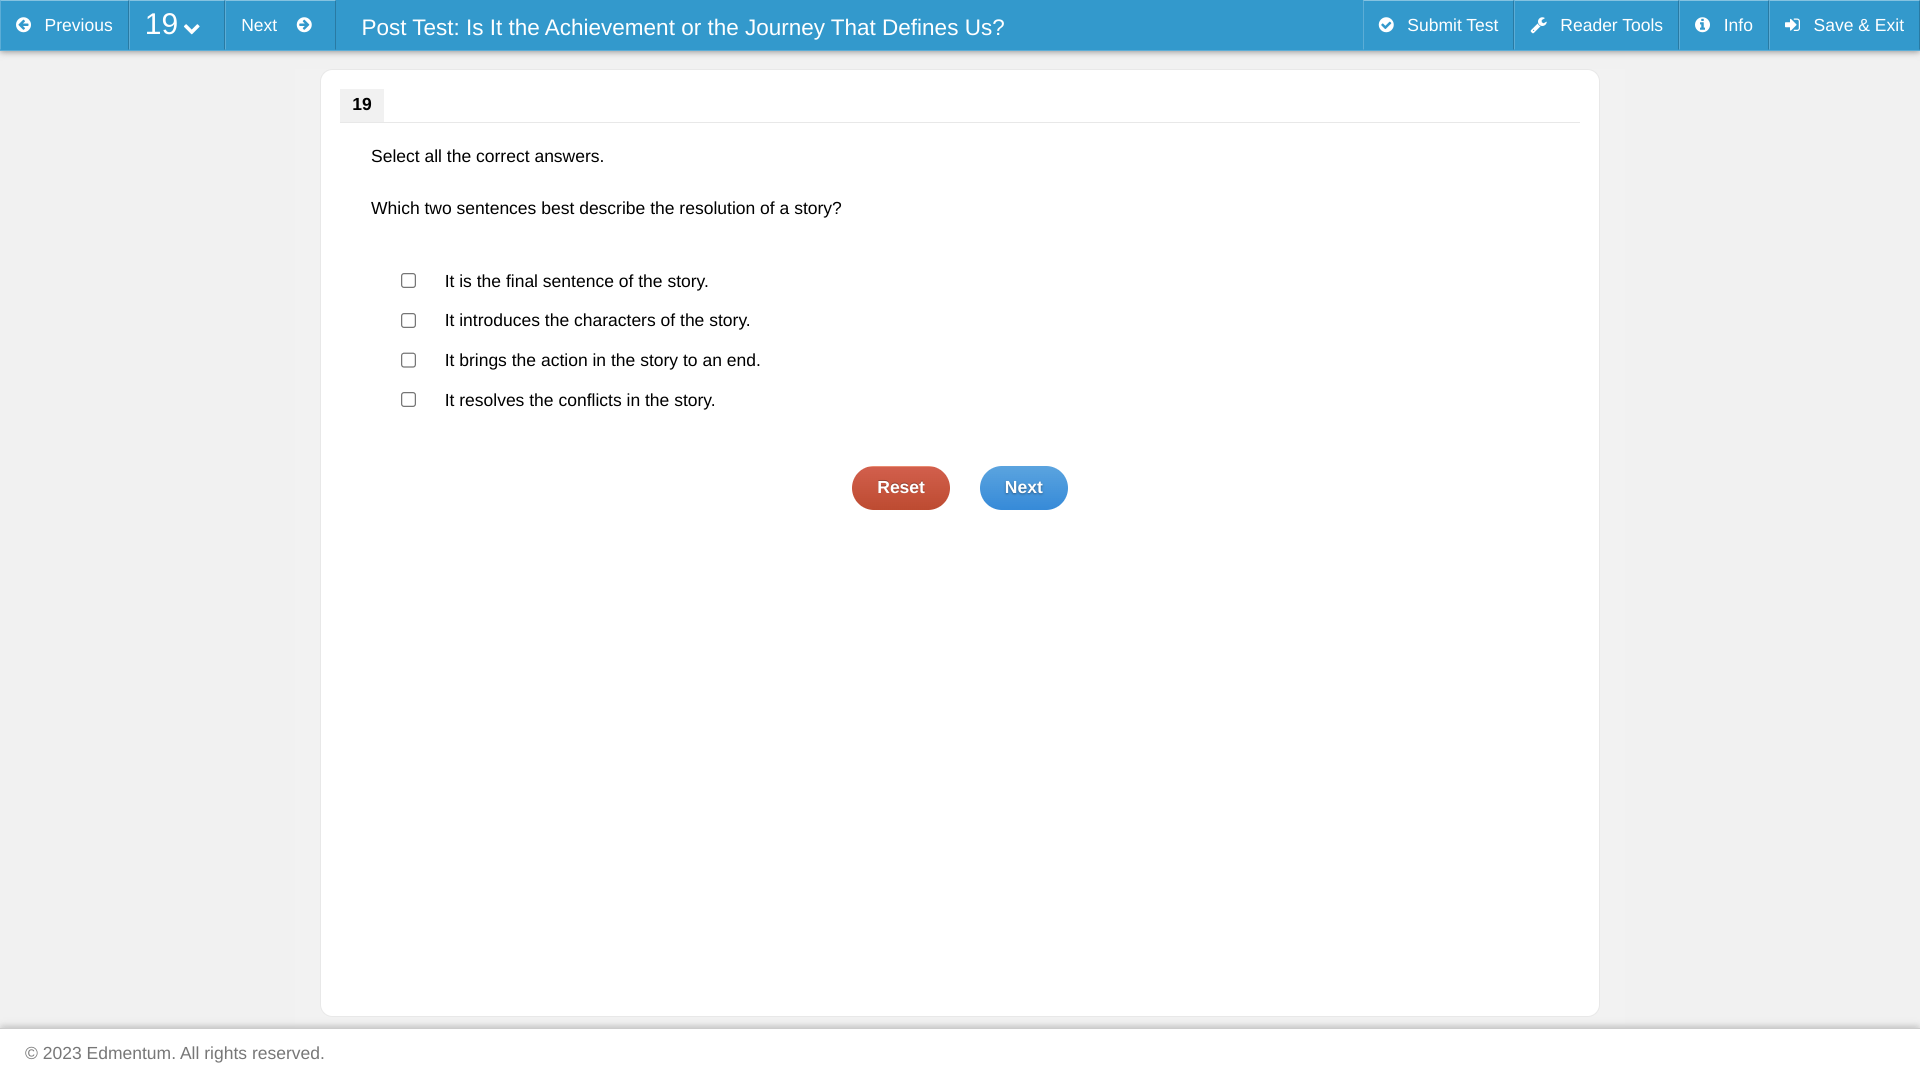Click the Previous left-arrow icon
1920x1080 pixels.
pos(24,25)
